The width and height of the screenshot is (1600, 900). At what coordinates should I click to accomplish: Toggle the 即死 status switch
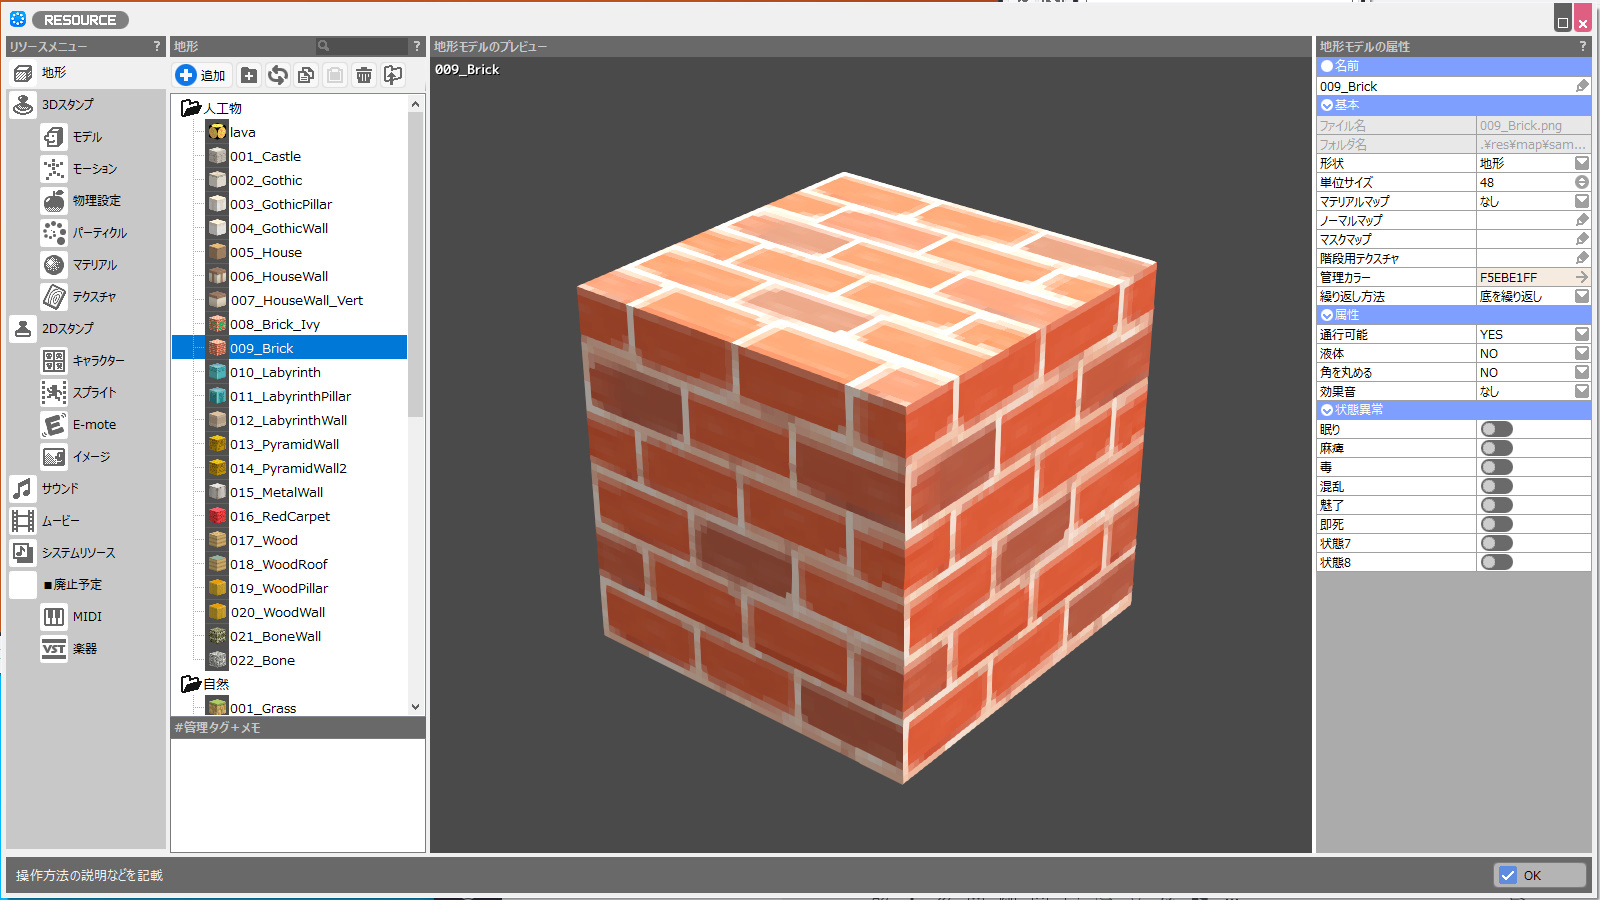(x=1496, y=524)
